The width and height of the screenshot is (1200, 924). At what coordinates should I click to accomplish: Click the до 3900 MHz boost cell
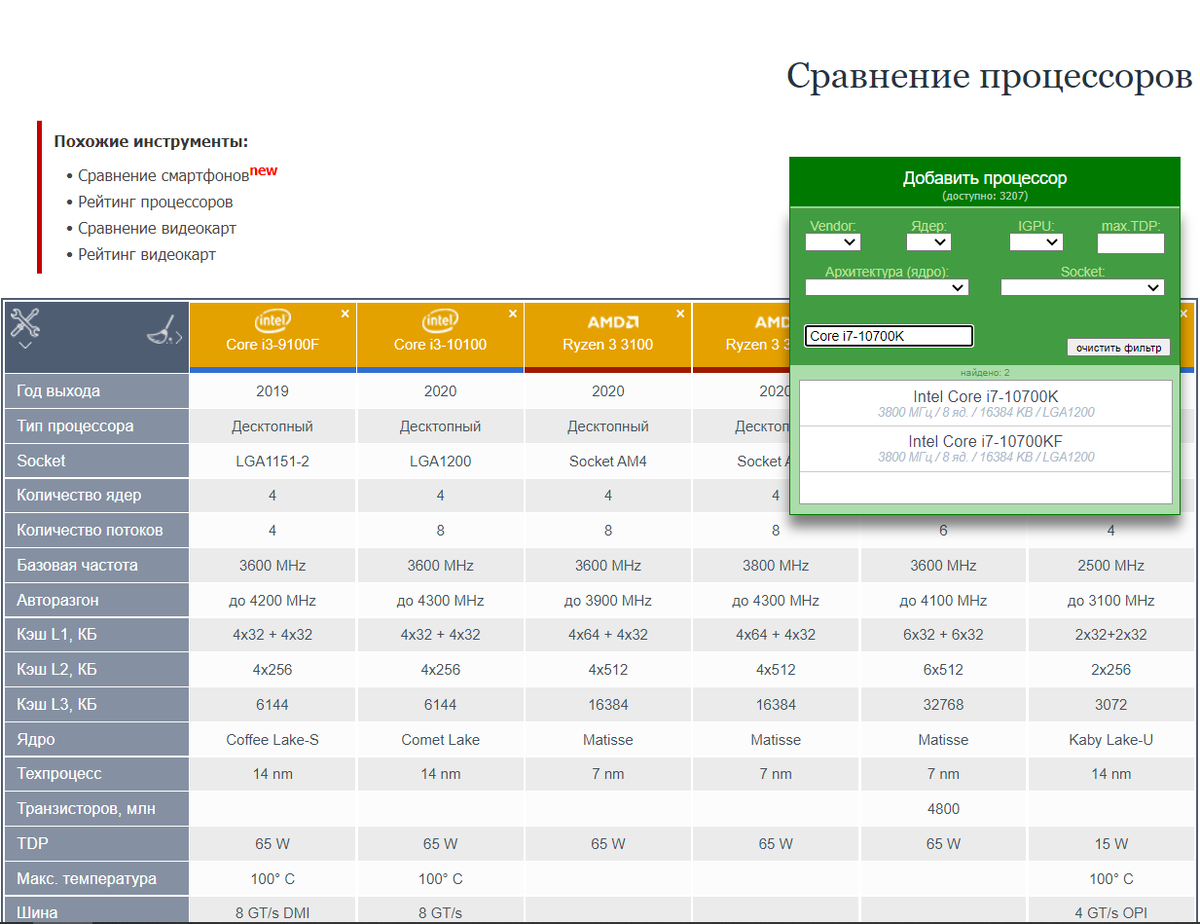click(608, 600)
